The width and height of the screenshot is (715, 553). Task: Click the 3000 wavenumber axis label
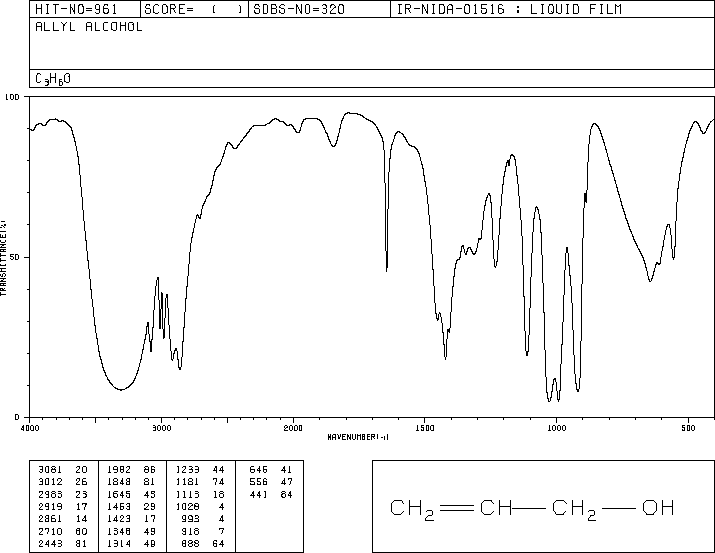pyautogui.click(x=161, y=428)
